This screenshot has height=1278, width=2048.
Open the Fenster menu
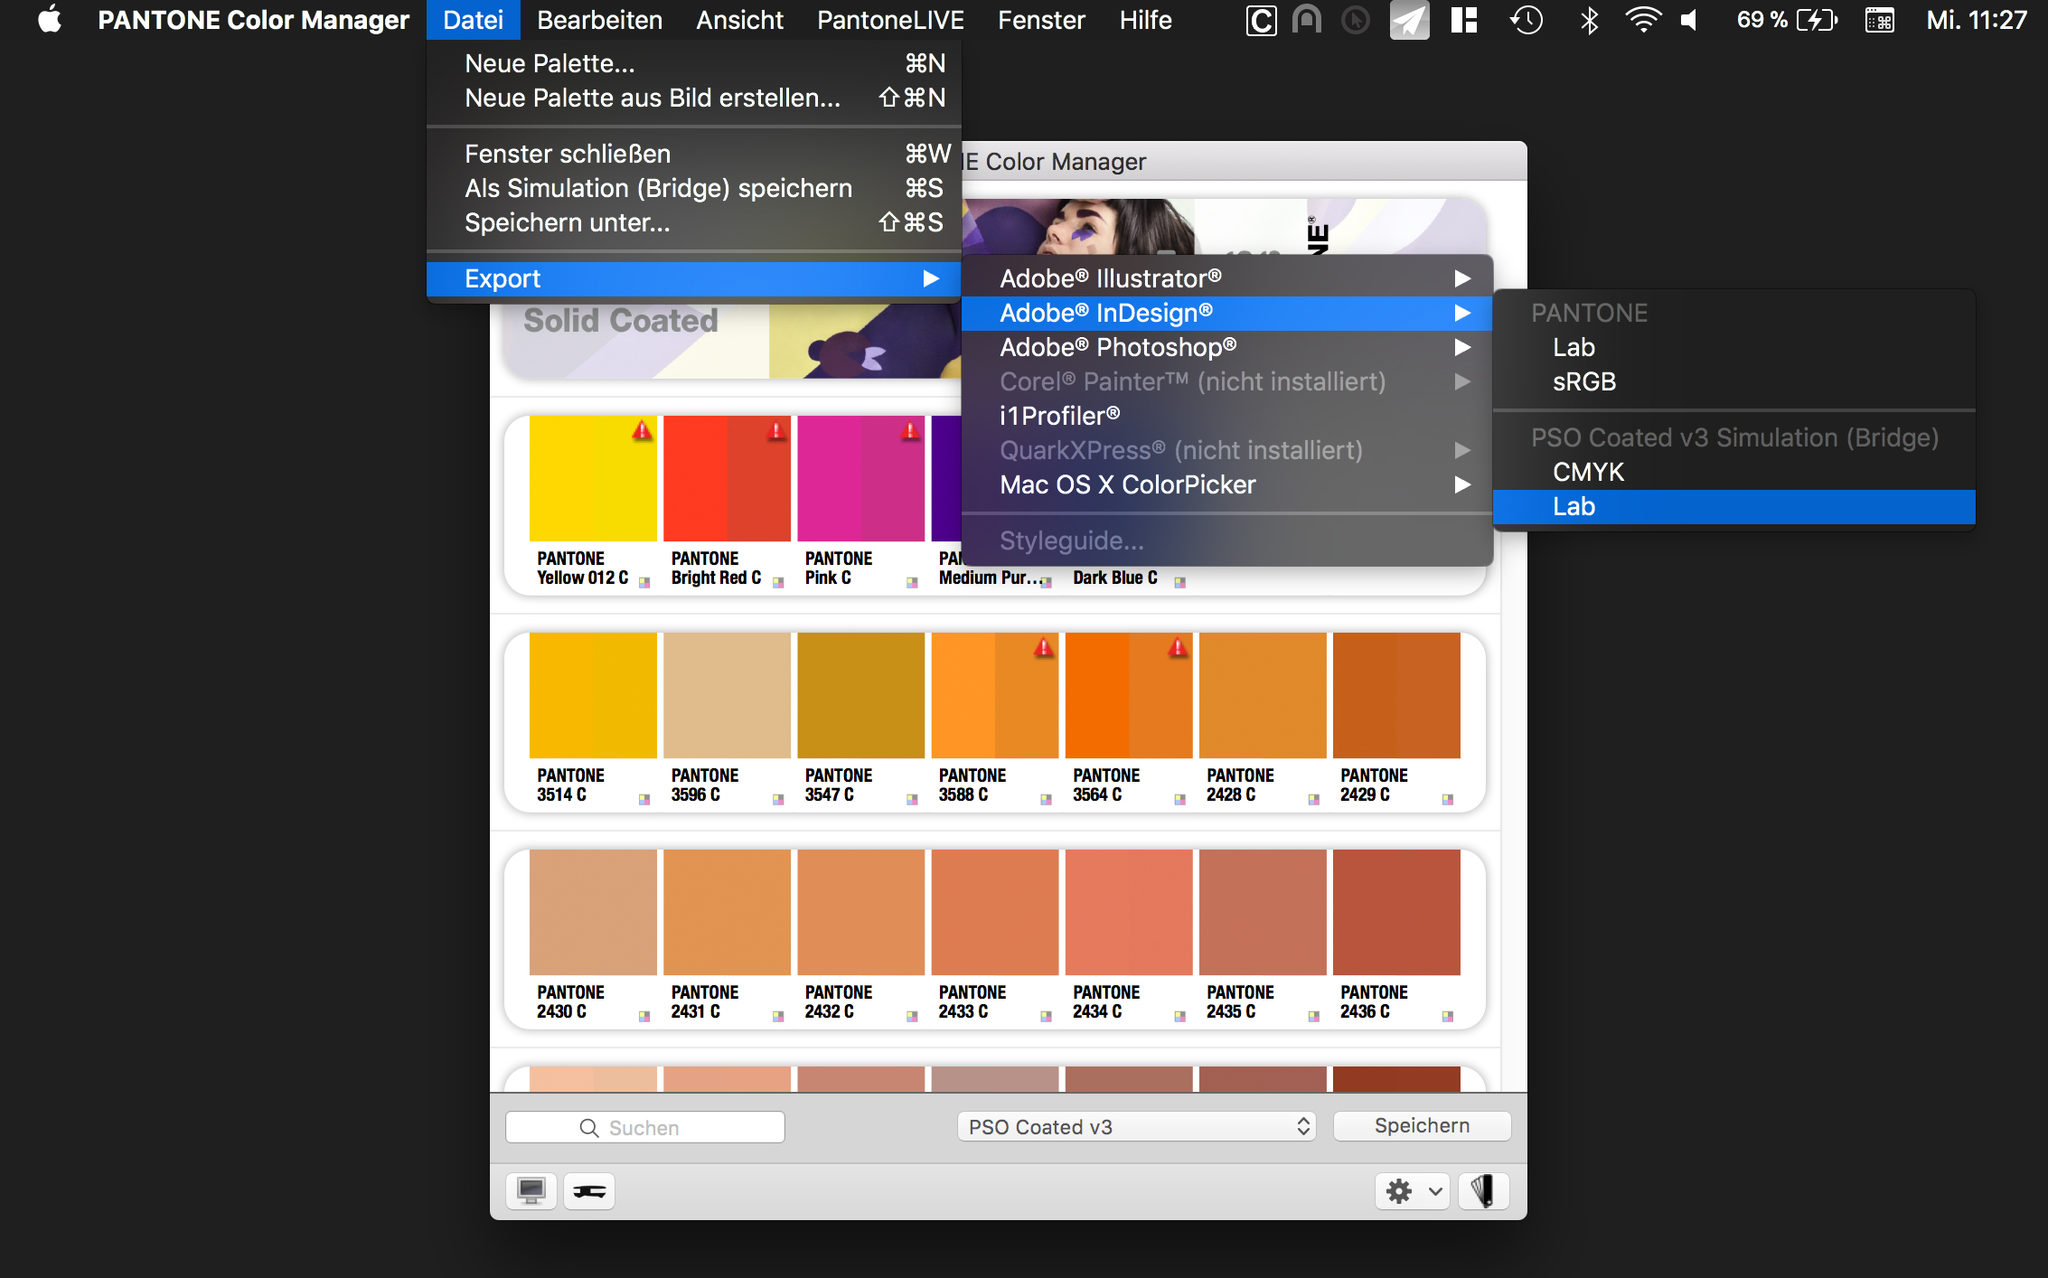(1041, 20)
